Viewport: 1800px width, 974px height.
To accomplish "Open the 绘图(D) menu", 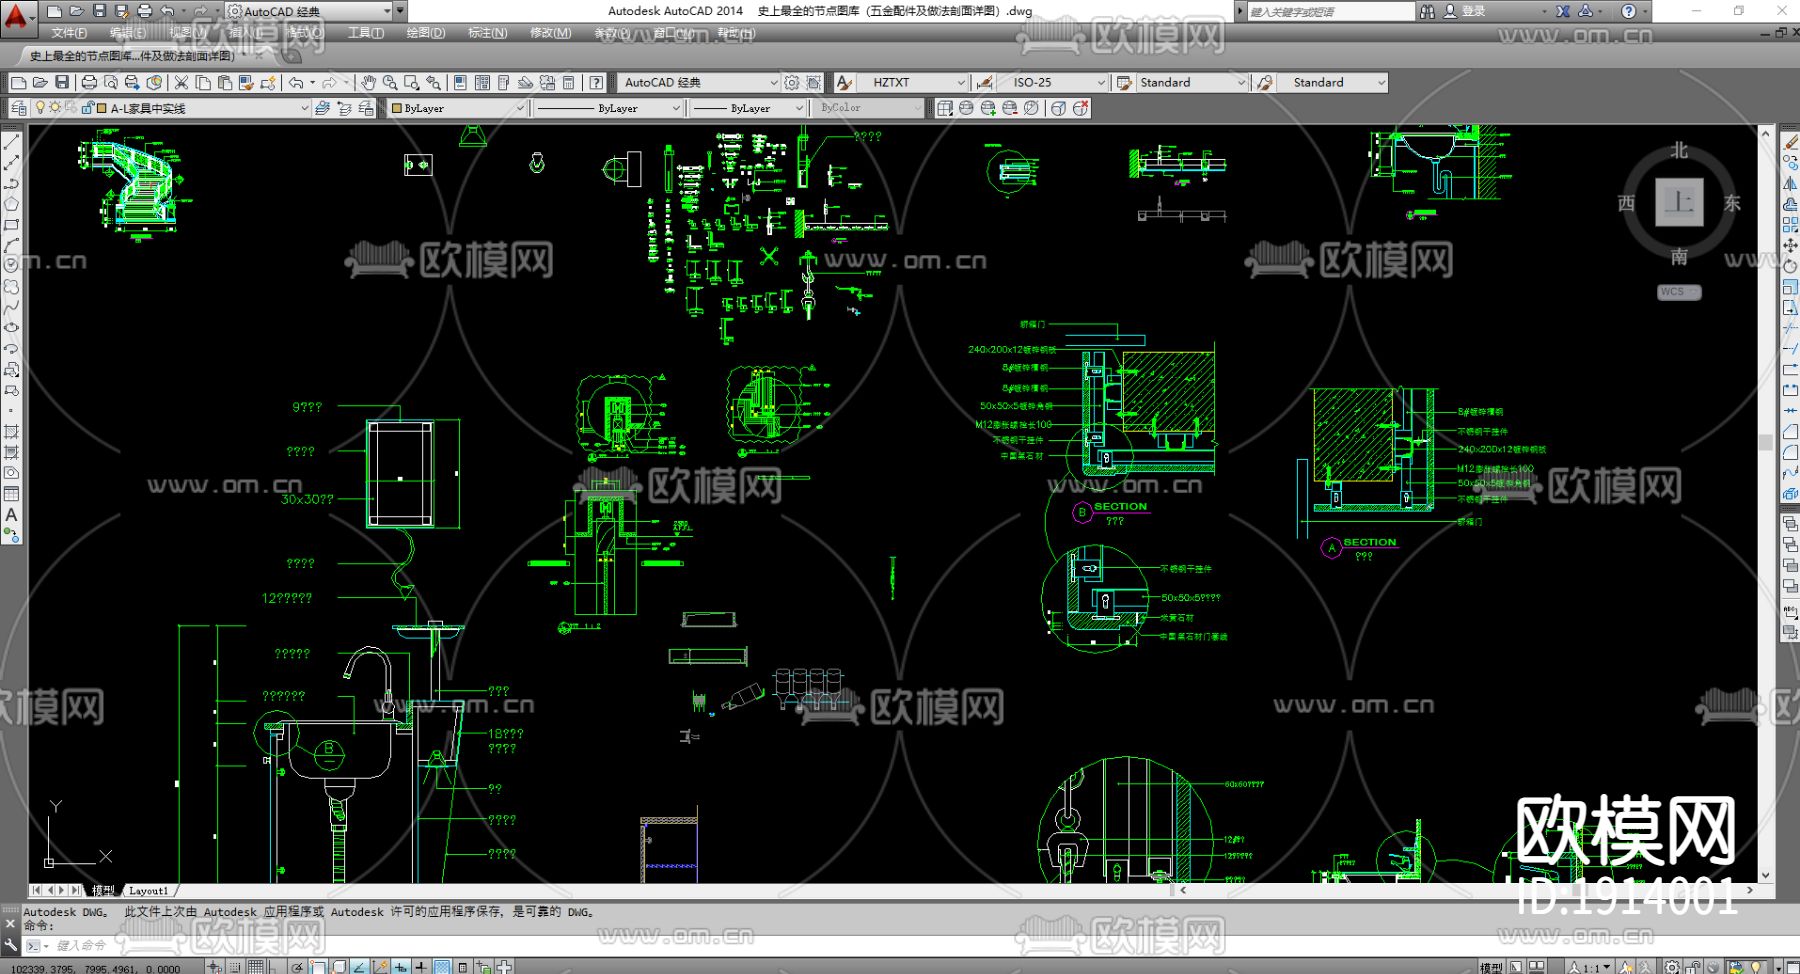I will click(426, 33).
